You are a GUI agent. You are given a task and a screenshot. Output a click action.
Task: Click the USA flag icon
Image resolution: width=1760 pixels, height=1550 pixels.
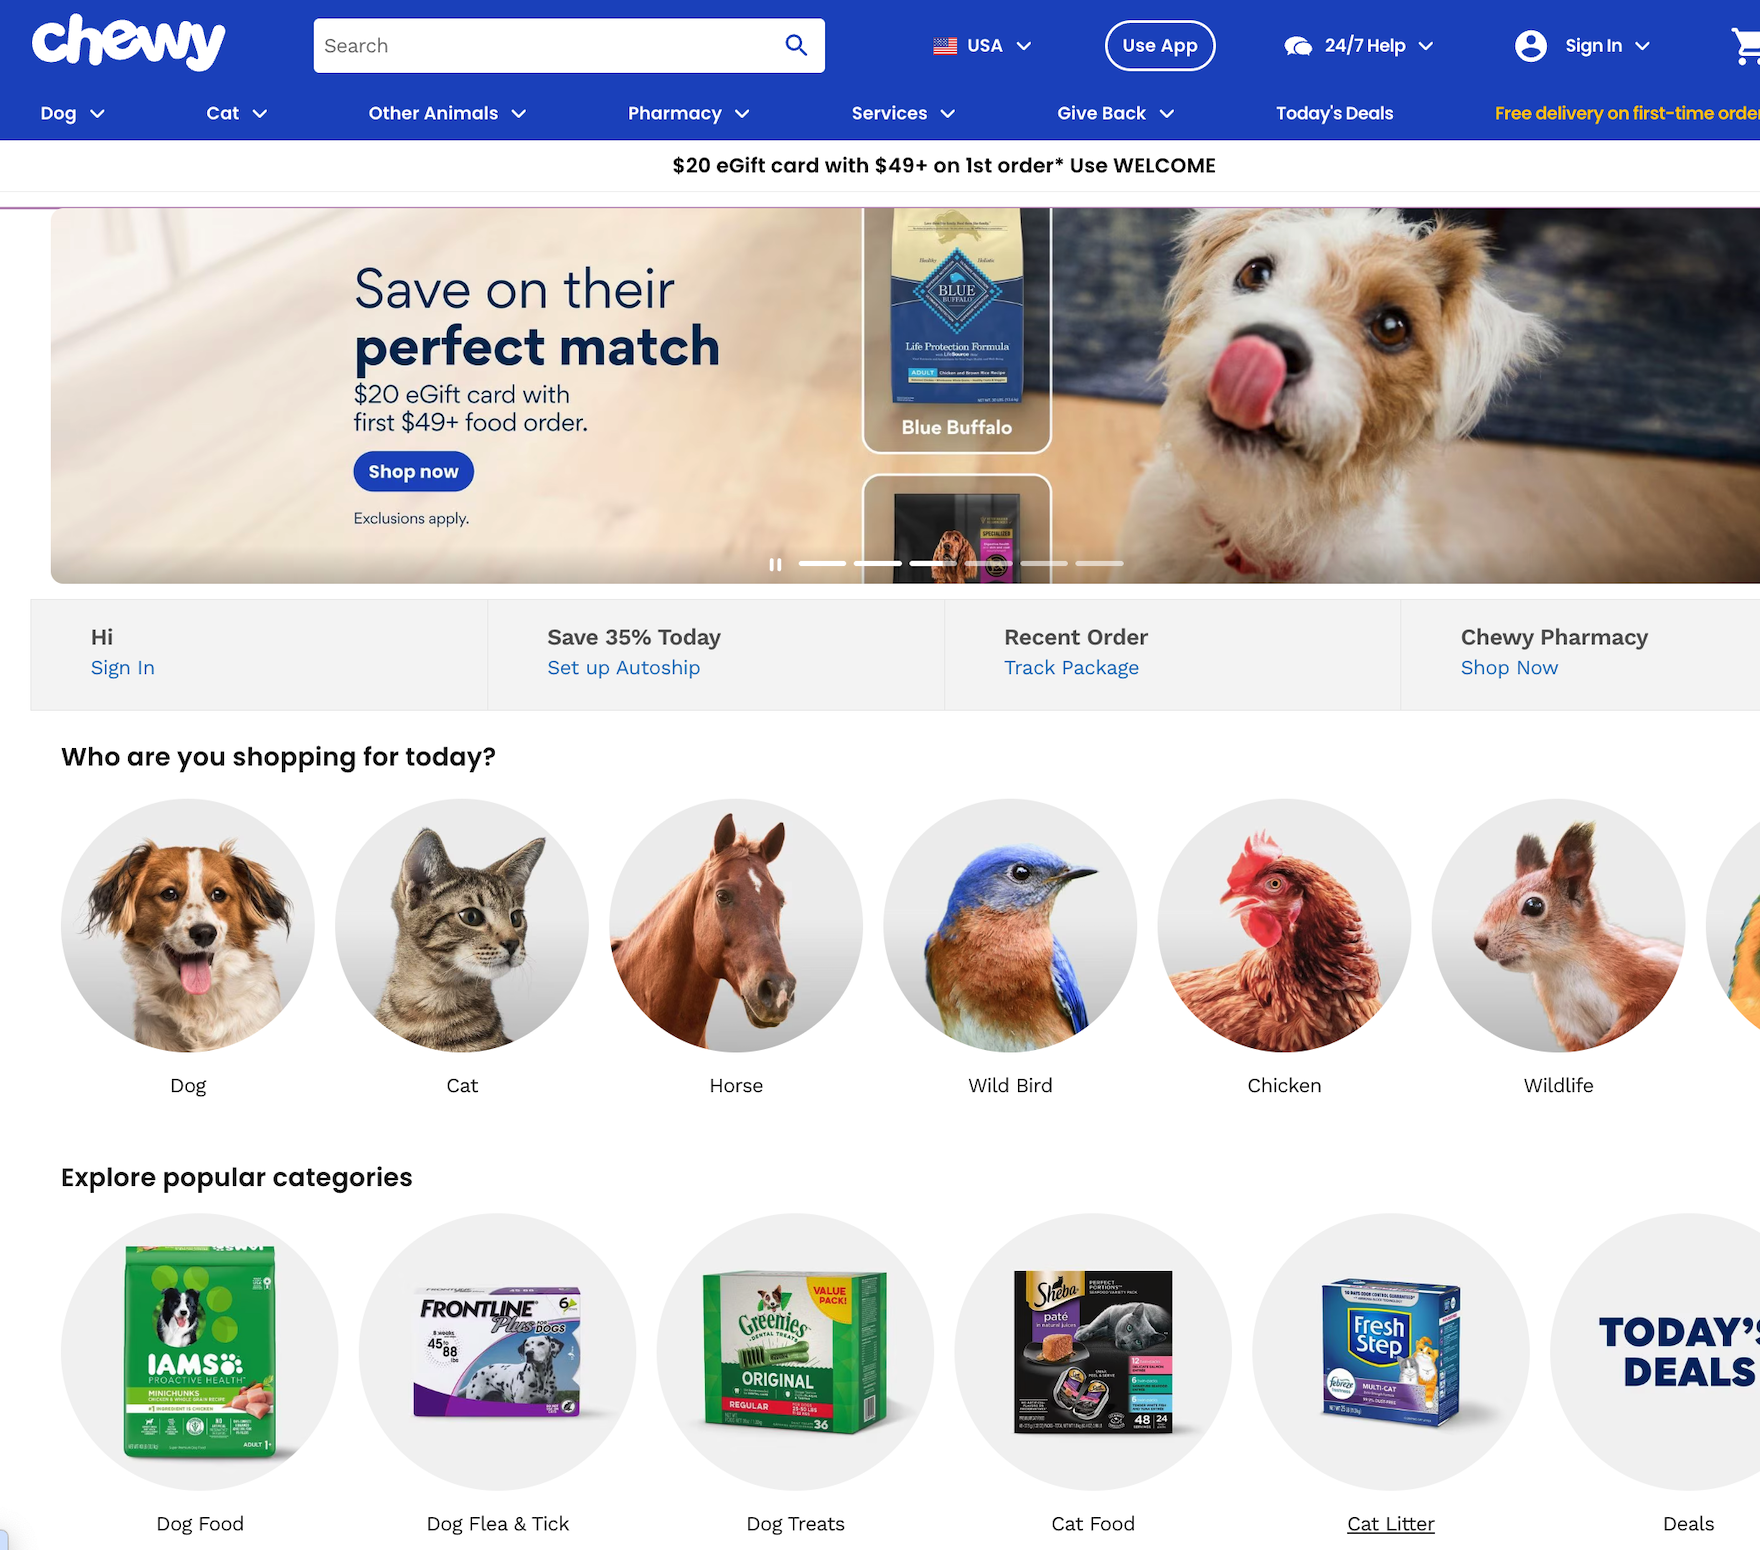(x=945, y=46)
